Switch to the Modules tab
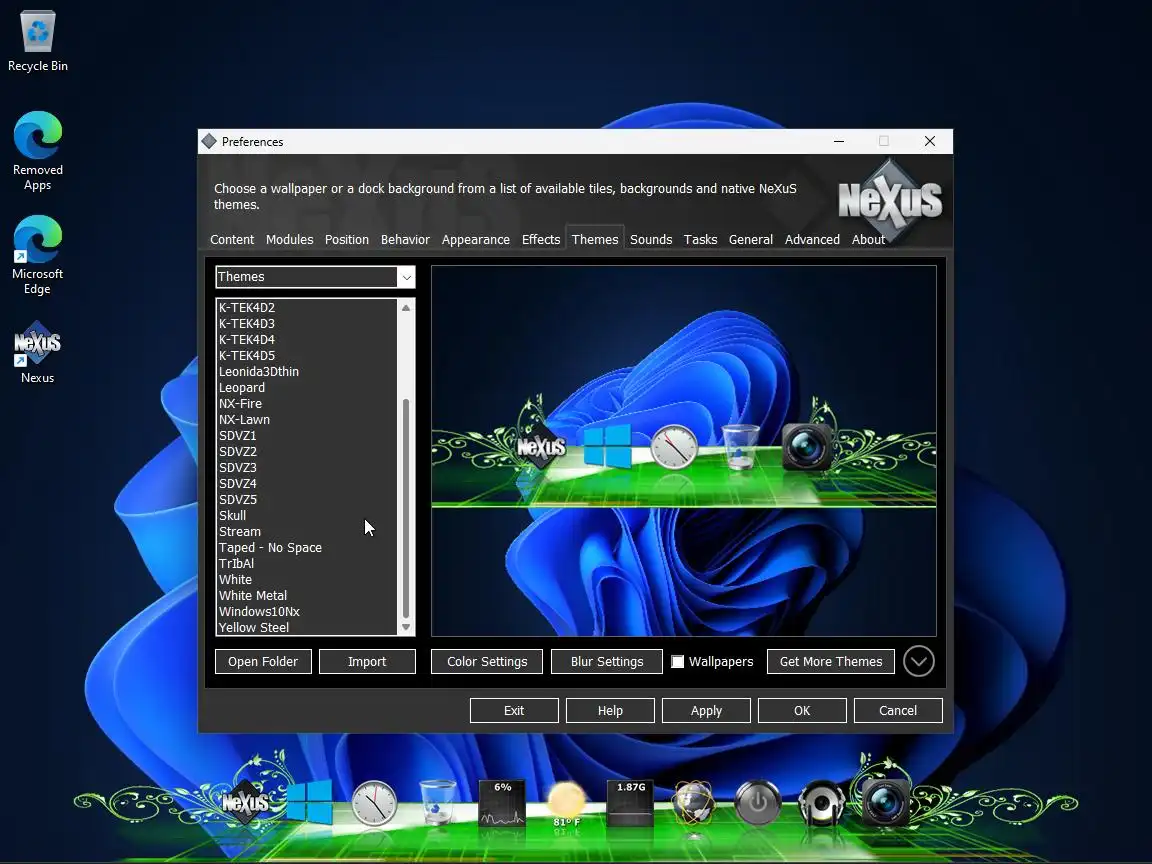 [289, 240]
